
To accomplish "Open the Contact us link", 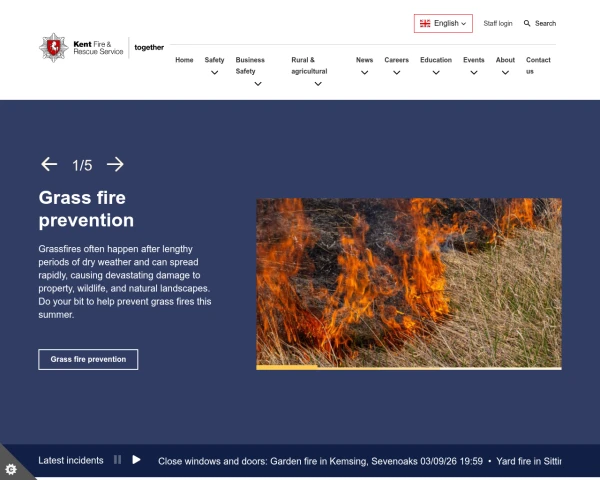I will point(538,65).
